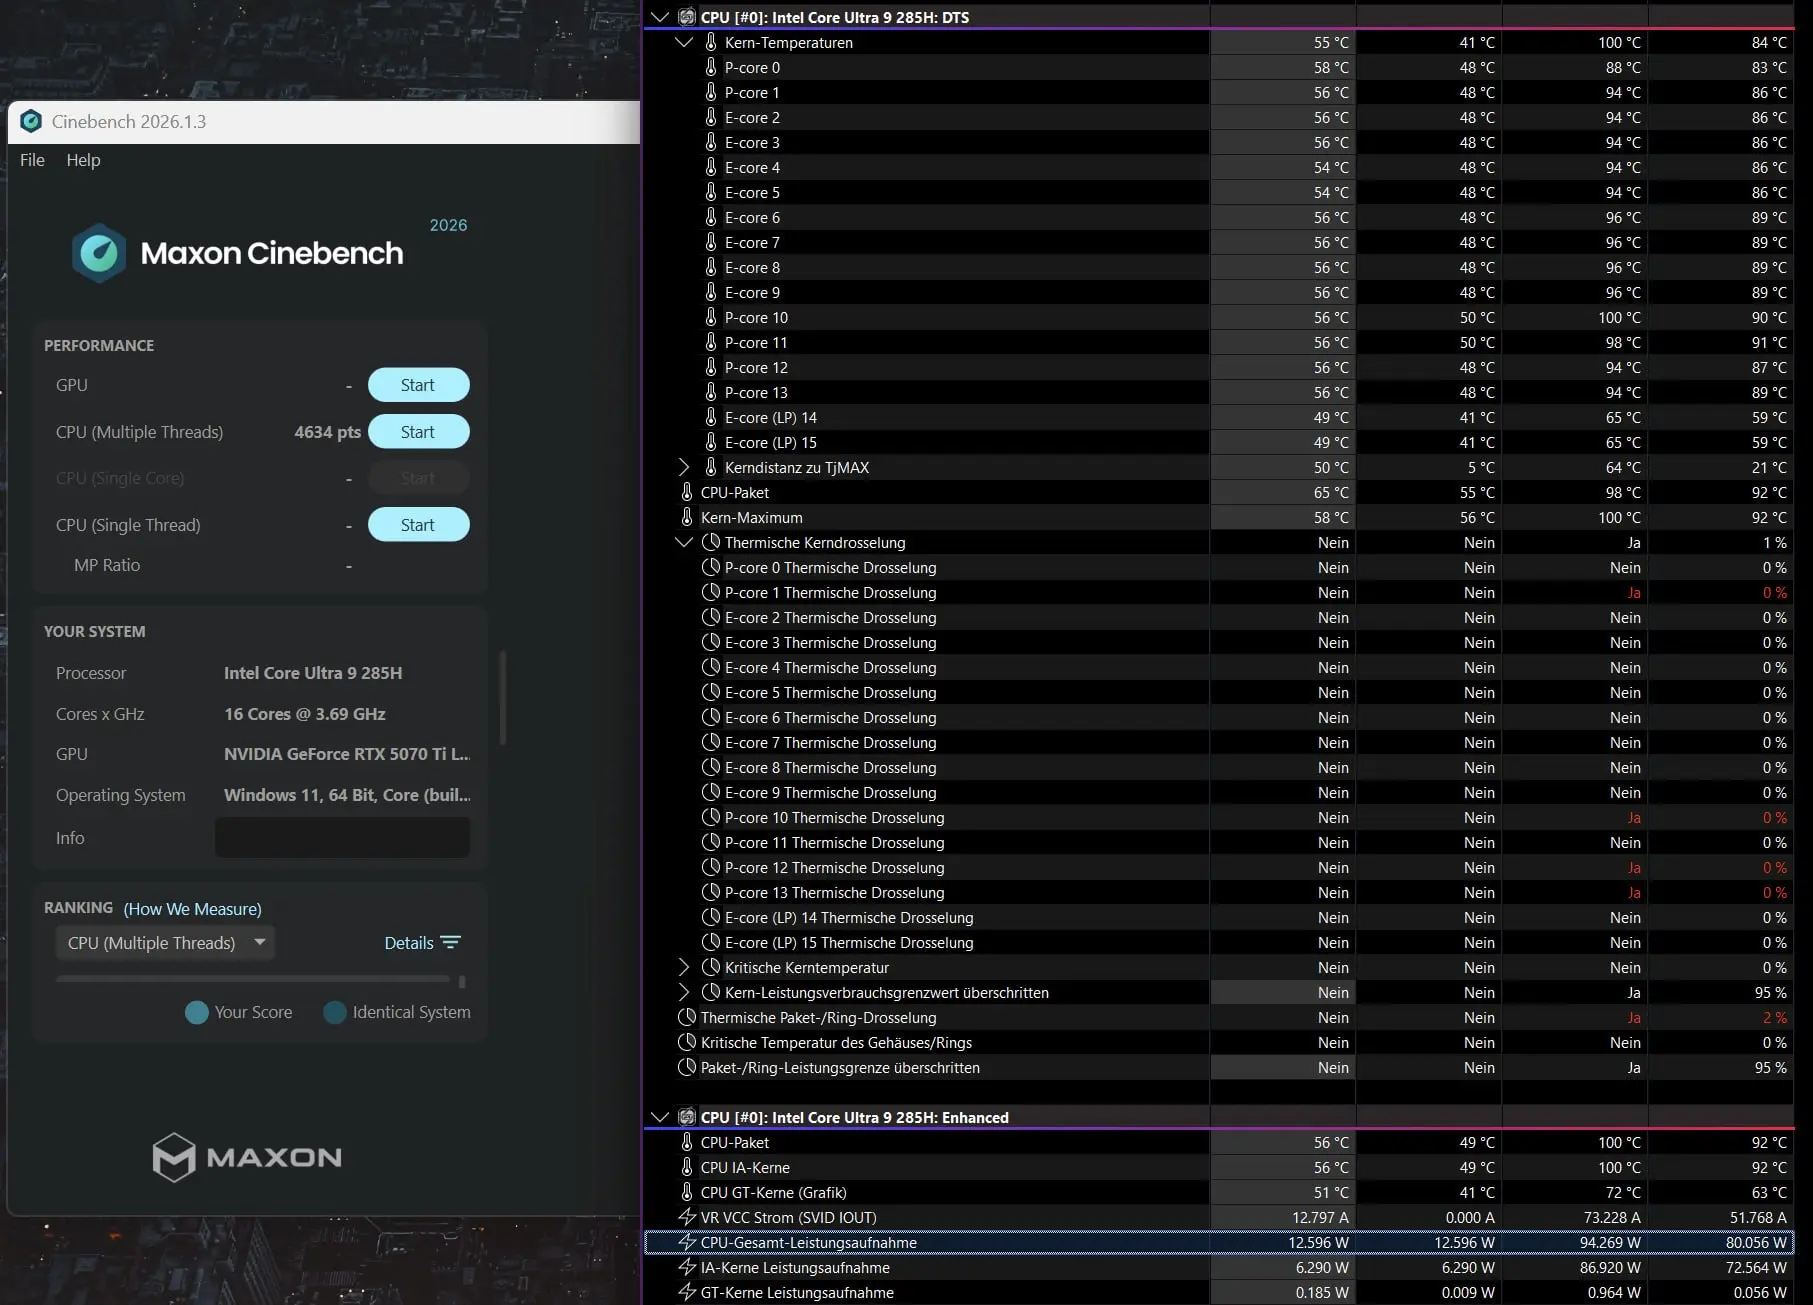
Task: Click the clock icon beside Thermische Kerndrosselung
Action: coord(711,542)
